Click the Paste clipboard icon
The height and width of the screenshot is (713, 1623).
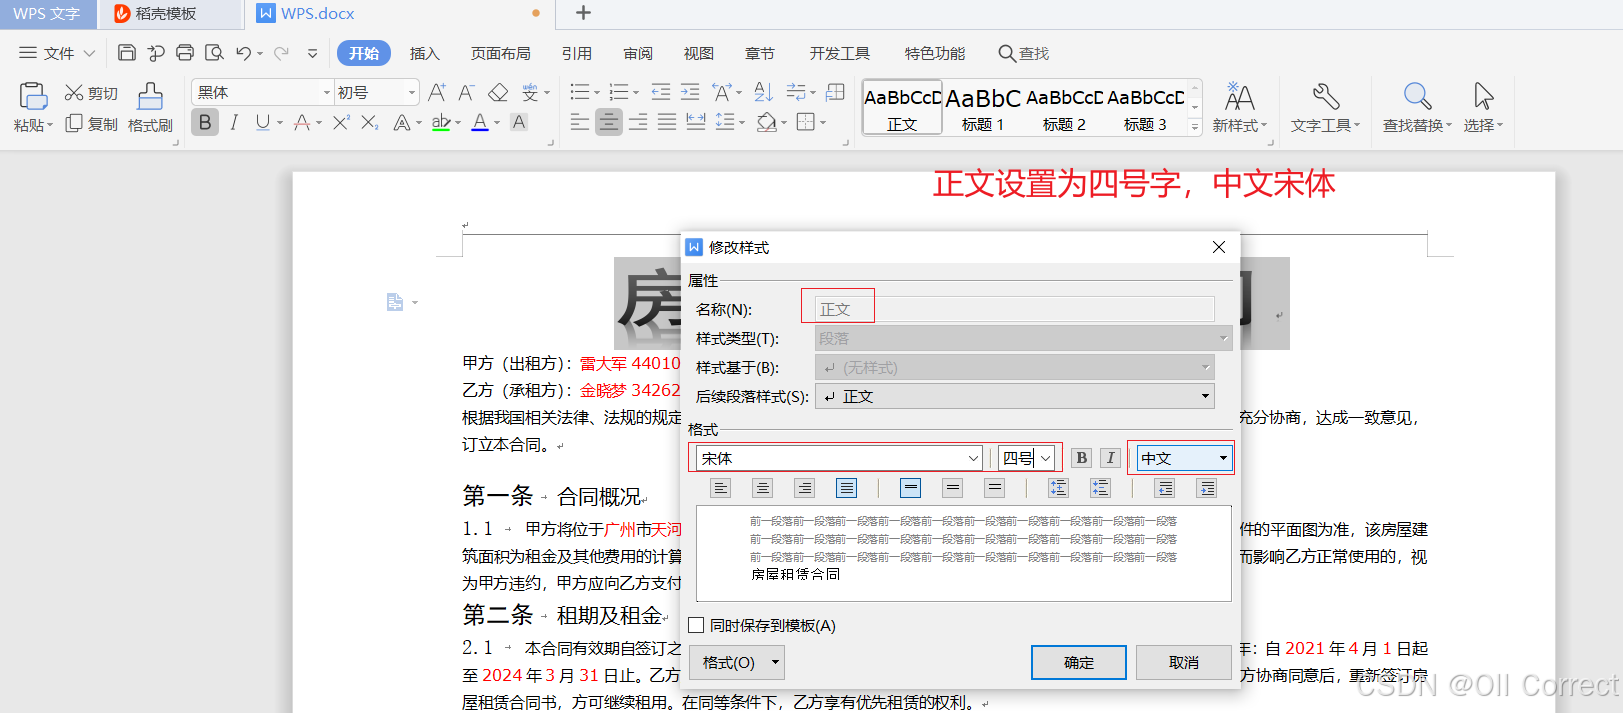(33, 97)
